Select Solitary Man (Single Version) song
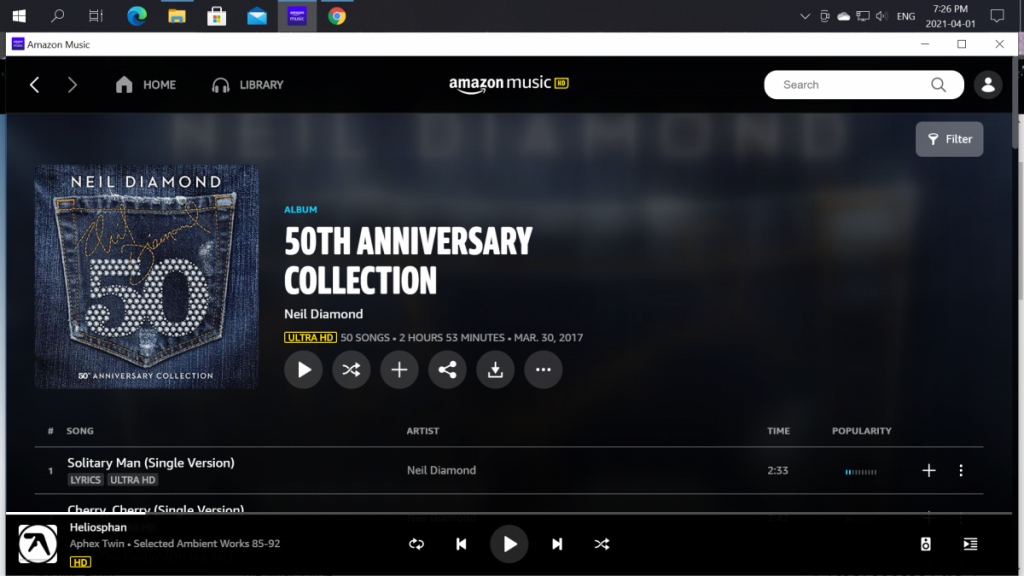The image size is (1024, 576). pos(151,462)
